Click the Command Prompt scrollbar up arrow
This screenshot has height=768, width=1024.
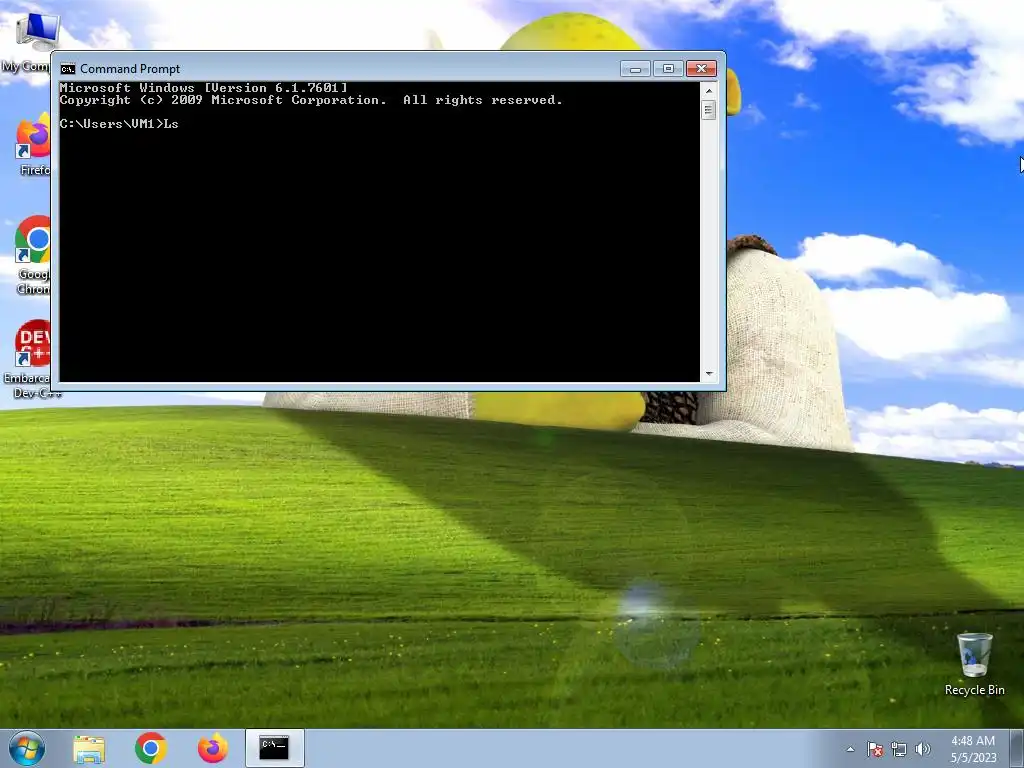[x=709, y=91]
